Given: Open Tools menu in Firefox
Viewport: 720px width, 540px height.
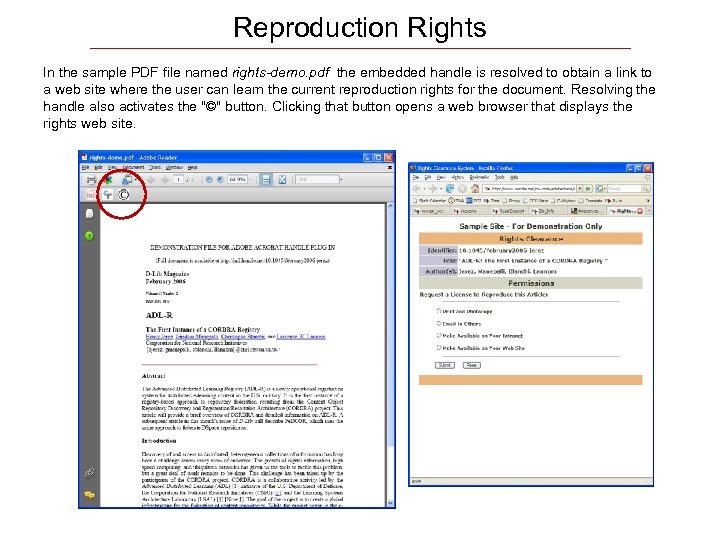Looking at the screenshot, I should [500, 177].
